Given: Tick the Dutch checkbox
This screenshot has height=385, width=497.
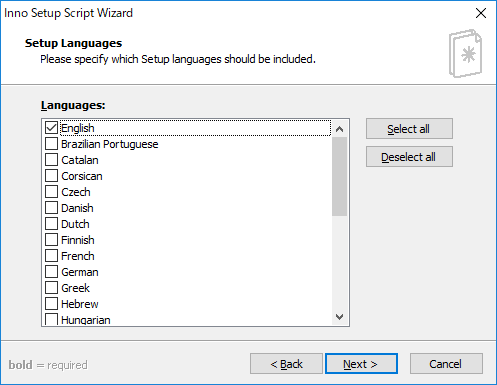Looking at the screenshot, I should click(51, 224).
